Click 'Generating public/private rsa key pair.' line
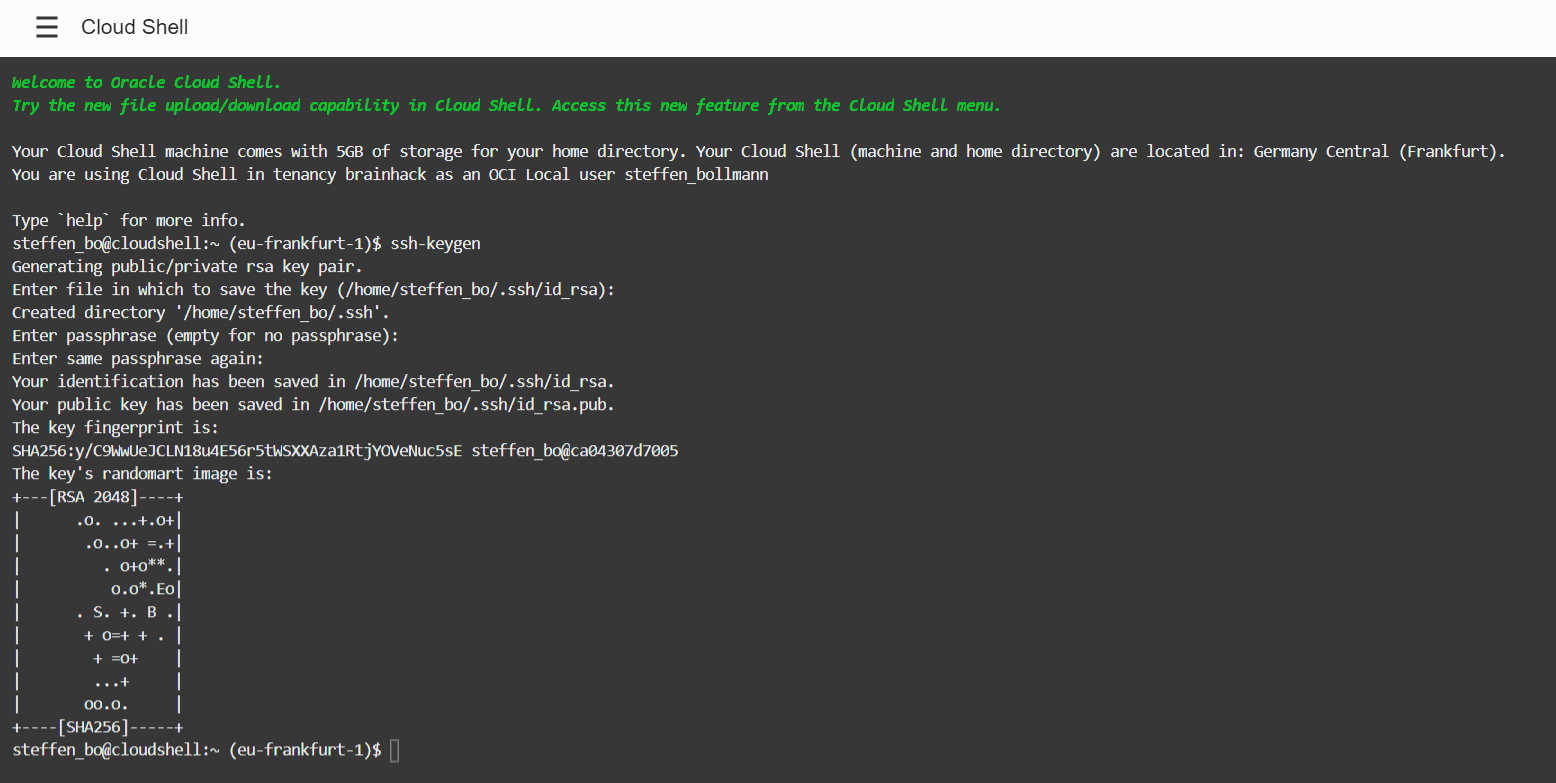 (x=188, y=266)
